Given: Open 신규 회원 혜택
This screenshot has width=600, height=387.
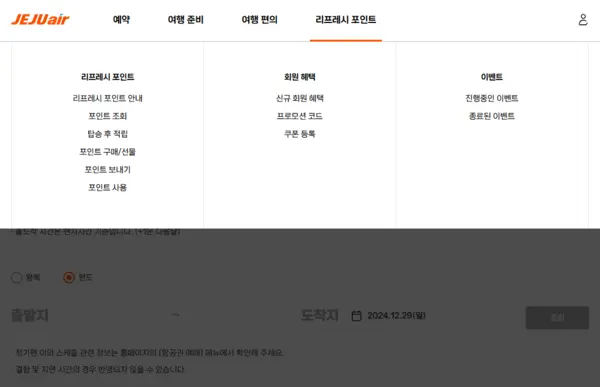Looking at the screenshot, I should tap(300, 98).
